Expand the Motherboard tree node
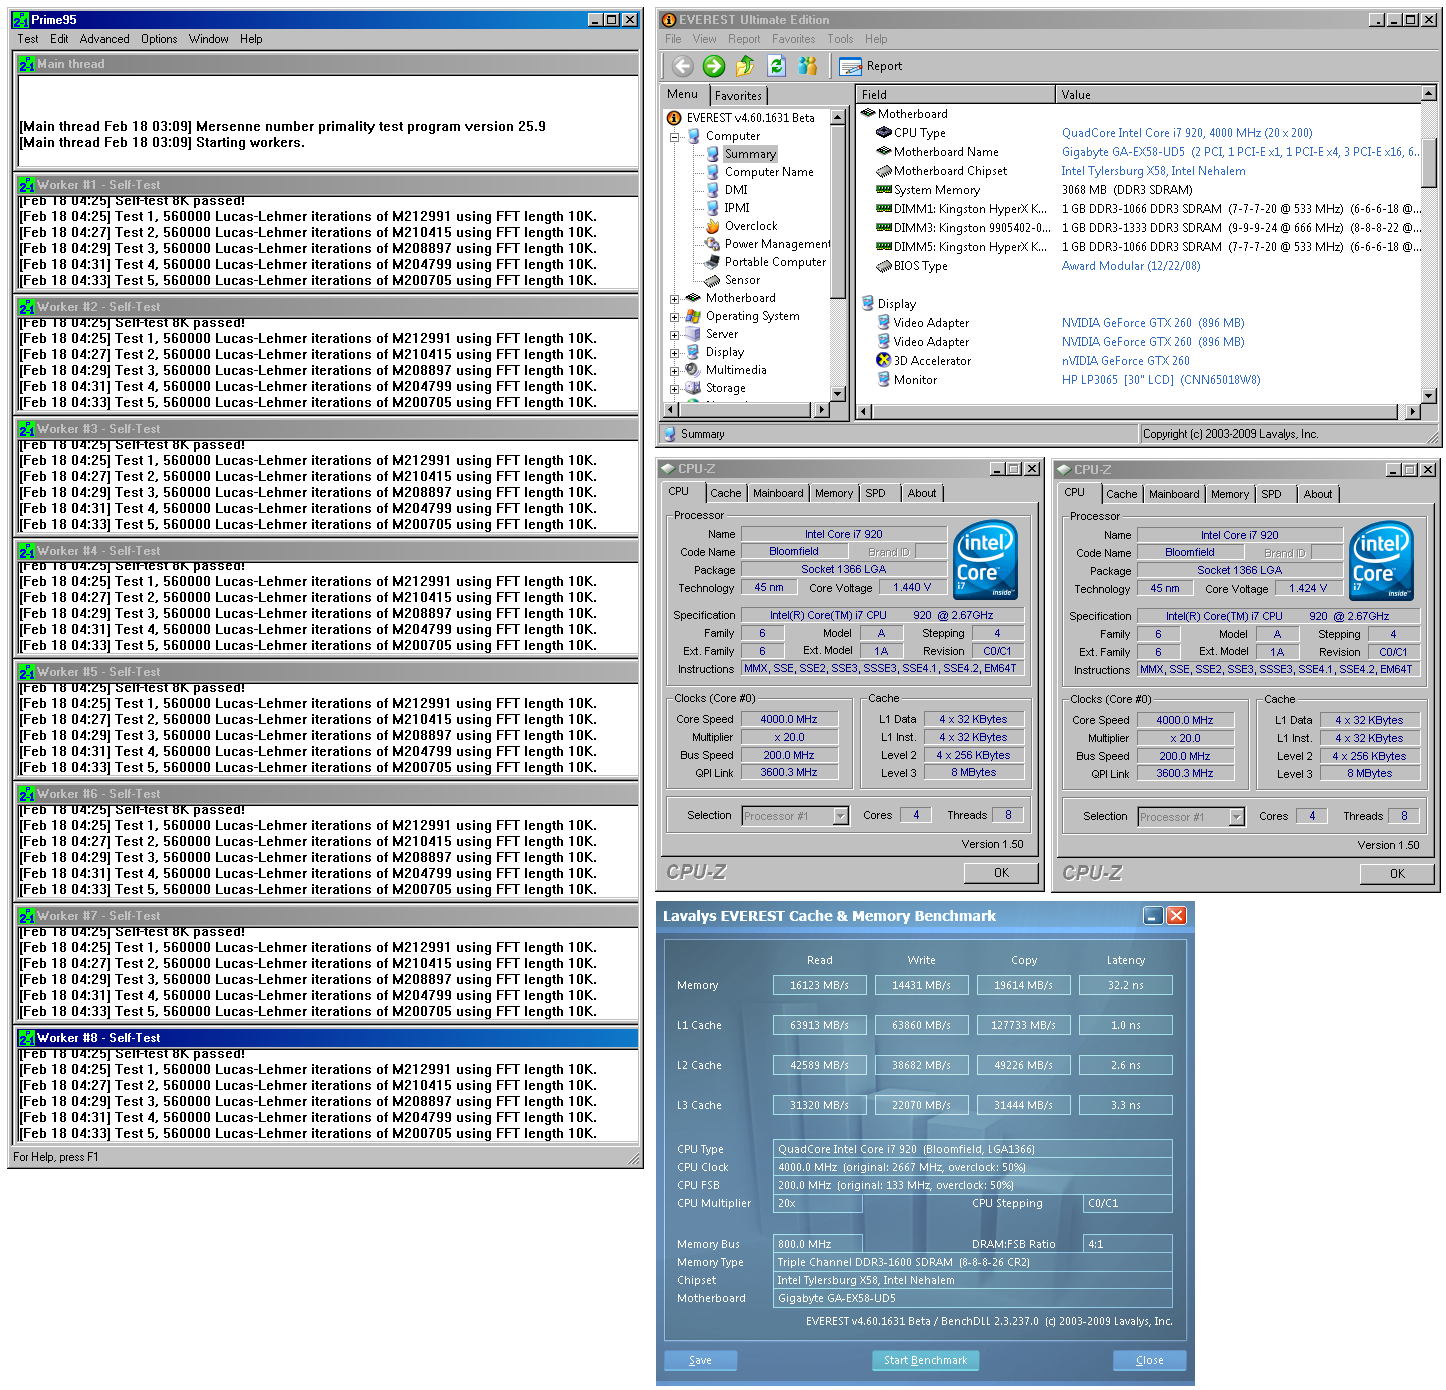1446x1390 pixels. (674, 299)
